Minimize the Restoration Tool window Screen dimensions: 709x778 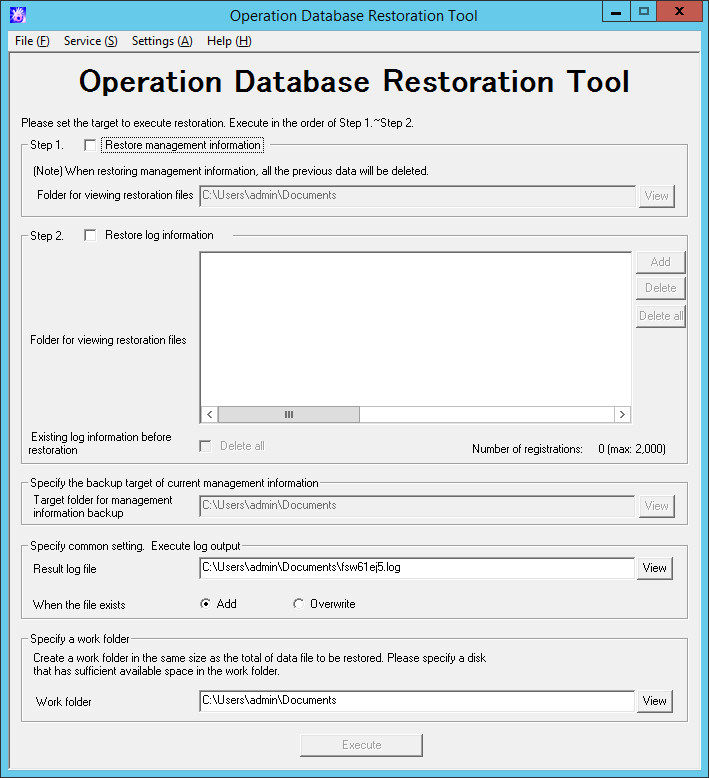(616, 12)
